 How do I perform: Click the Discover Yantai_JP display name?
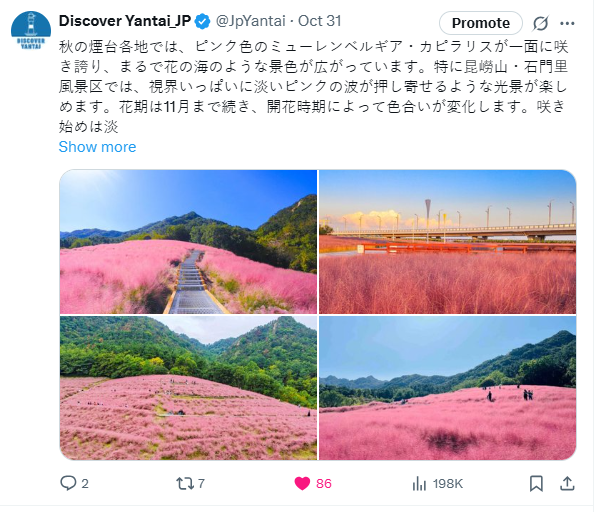[124, 21]
